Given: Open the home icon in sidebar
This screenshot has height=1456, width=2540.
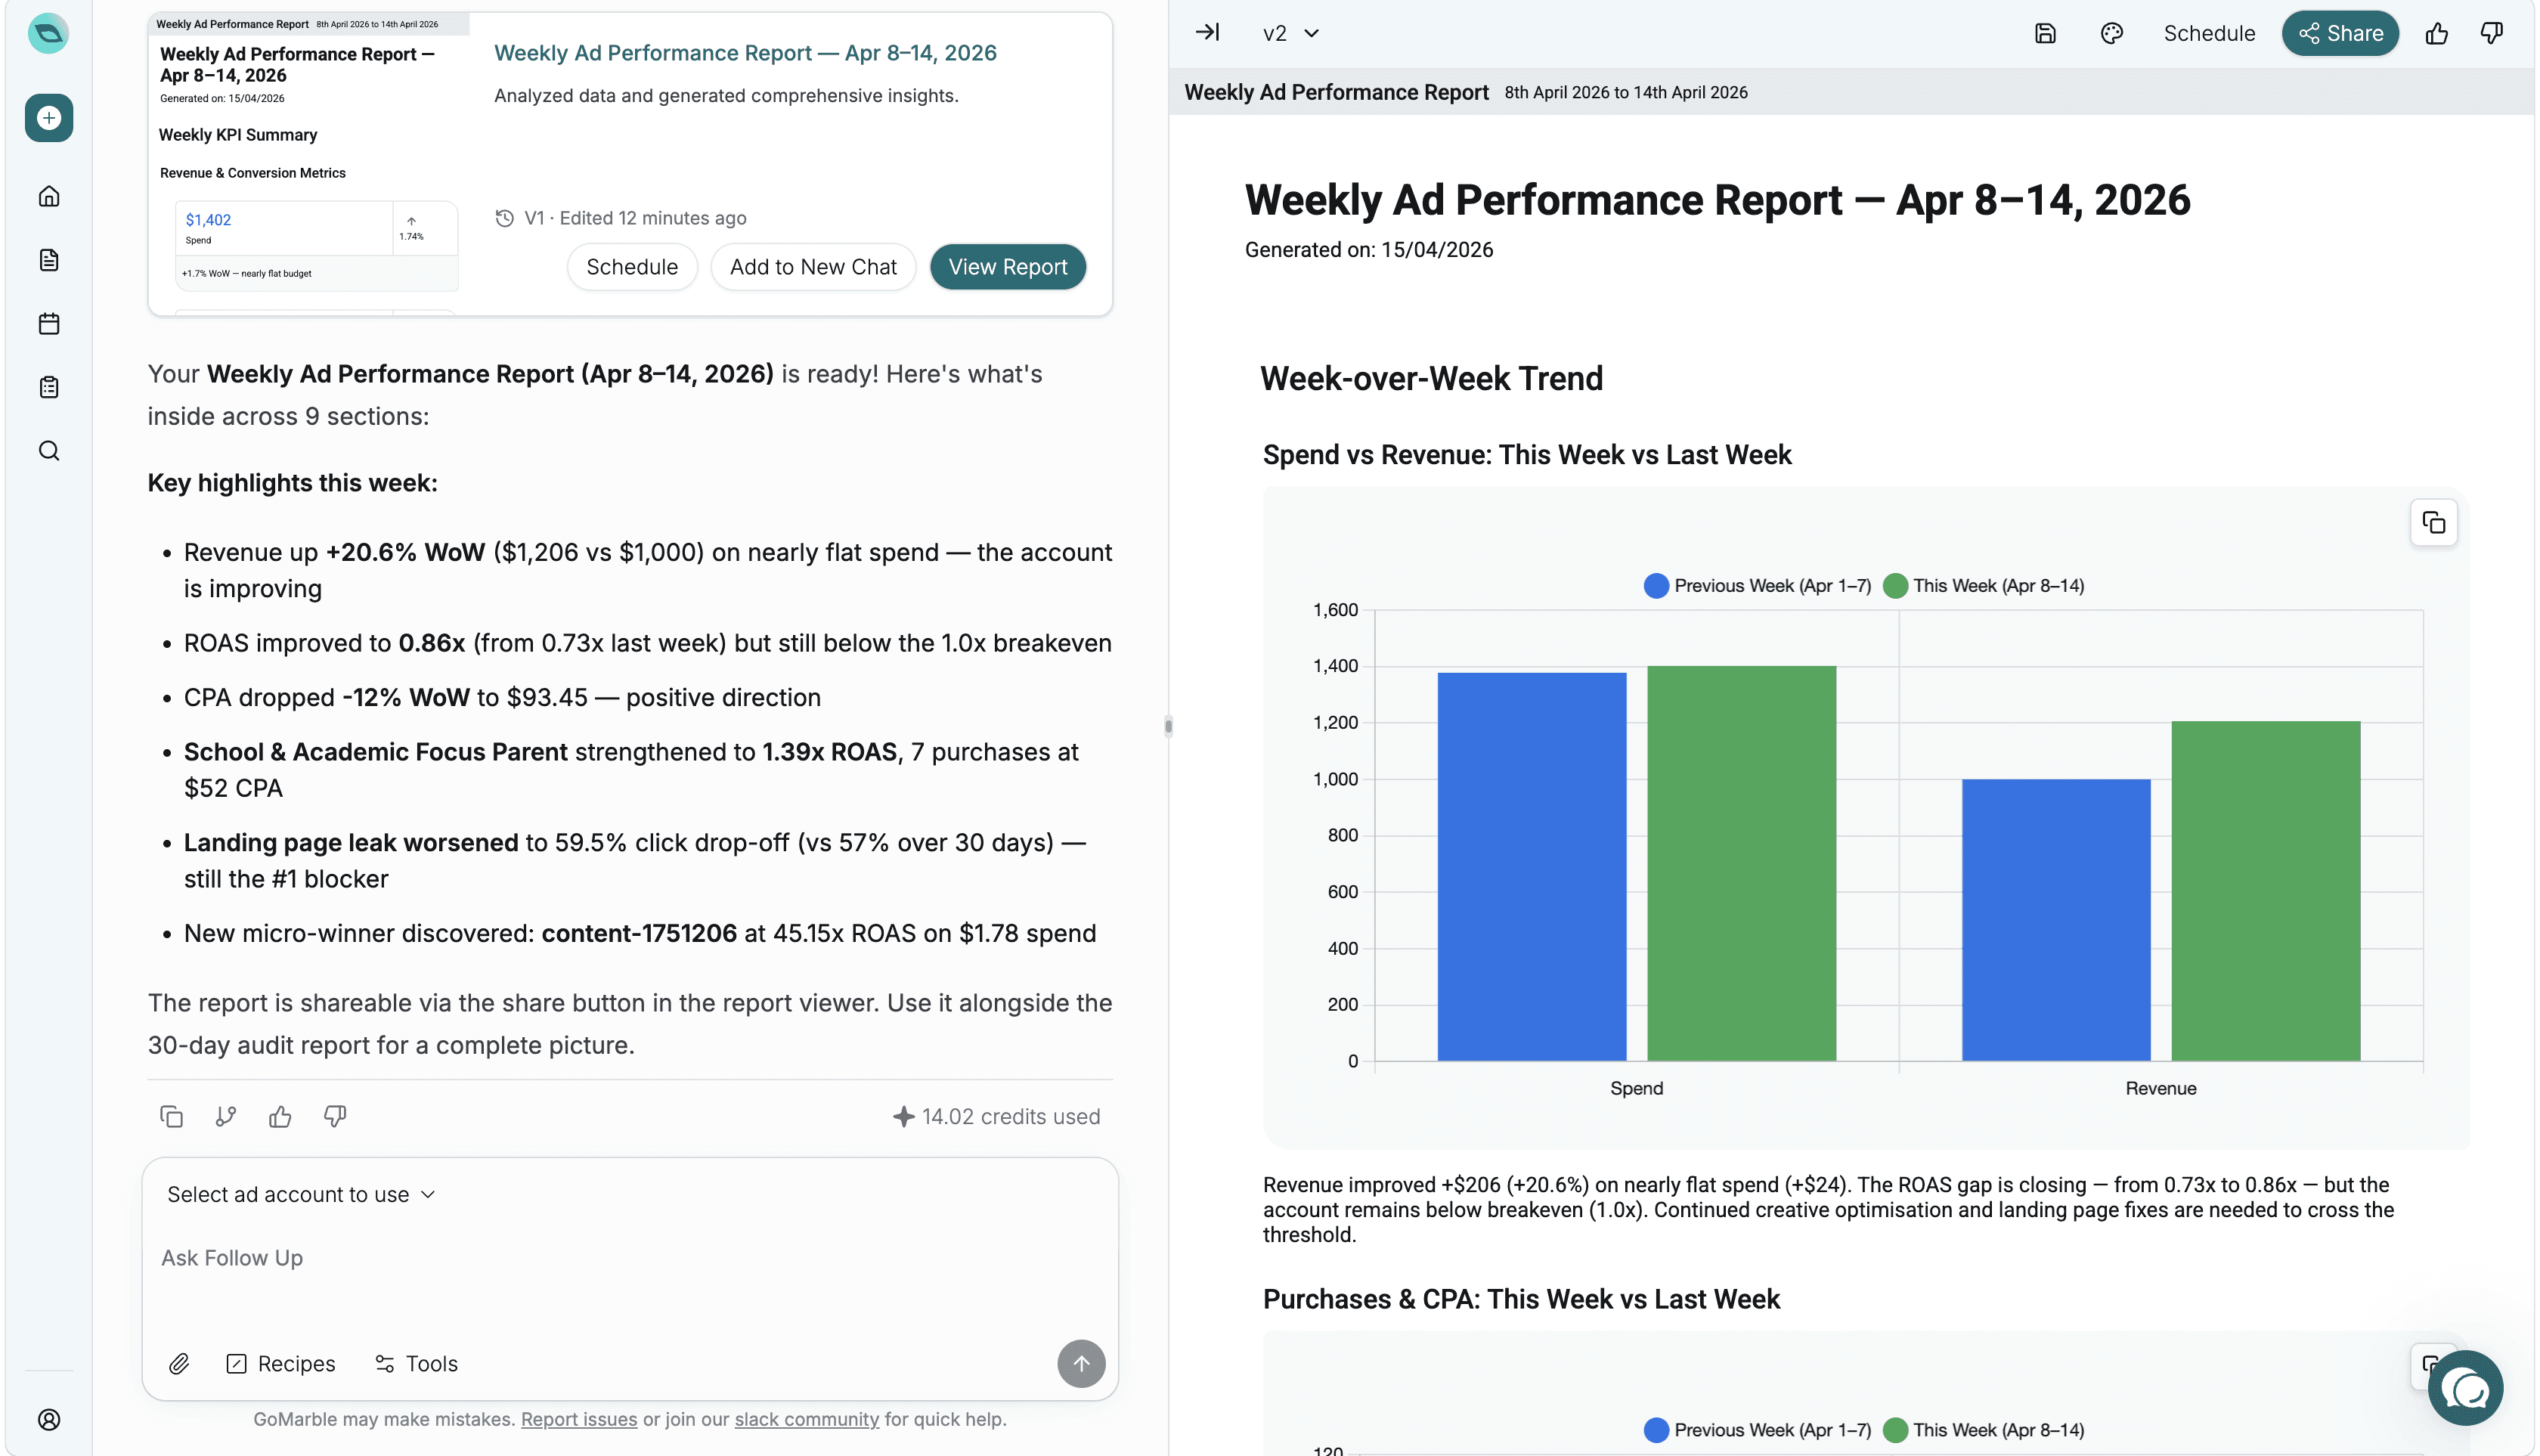Looking at the screenshot, I should click(48, 196).
